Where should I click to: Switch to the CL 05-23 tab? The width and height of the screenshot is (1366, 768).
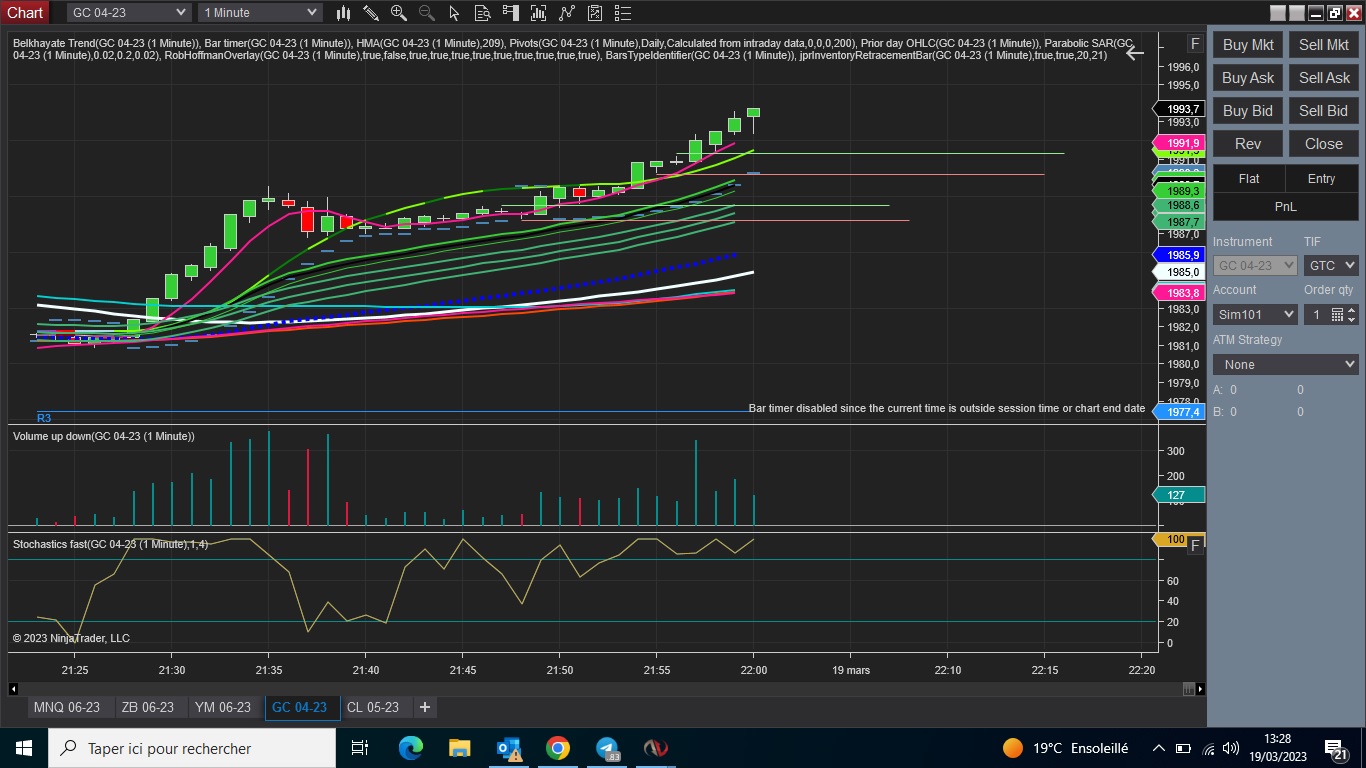[373, 707]
